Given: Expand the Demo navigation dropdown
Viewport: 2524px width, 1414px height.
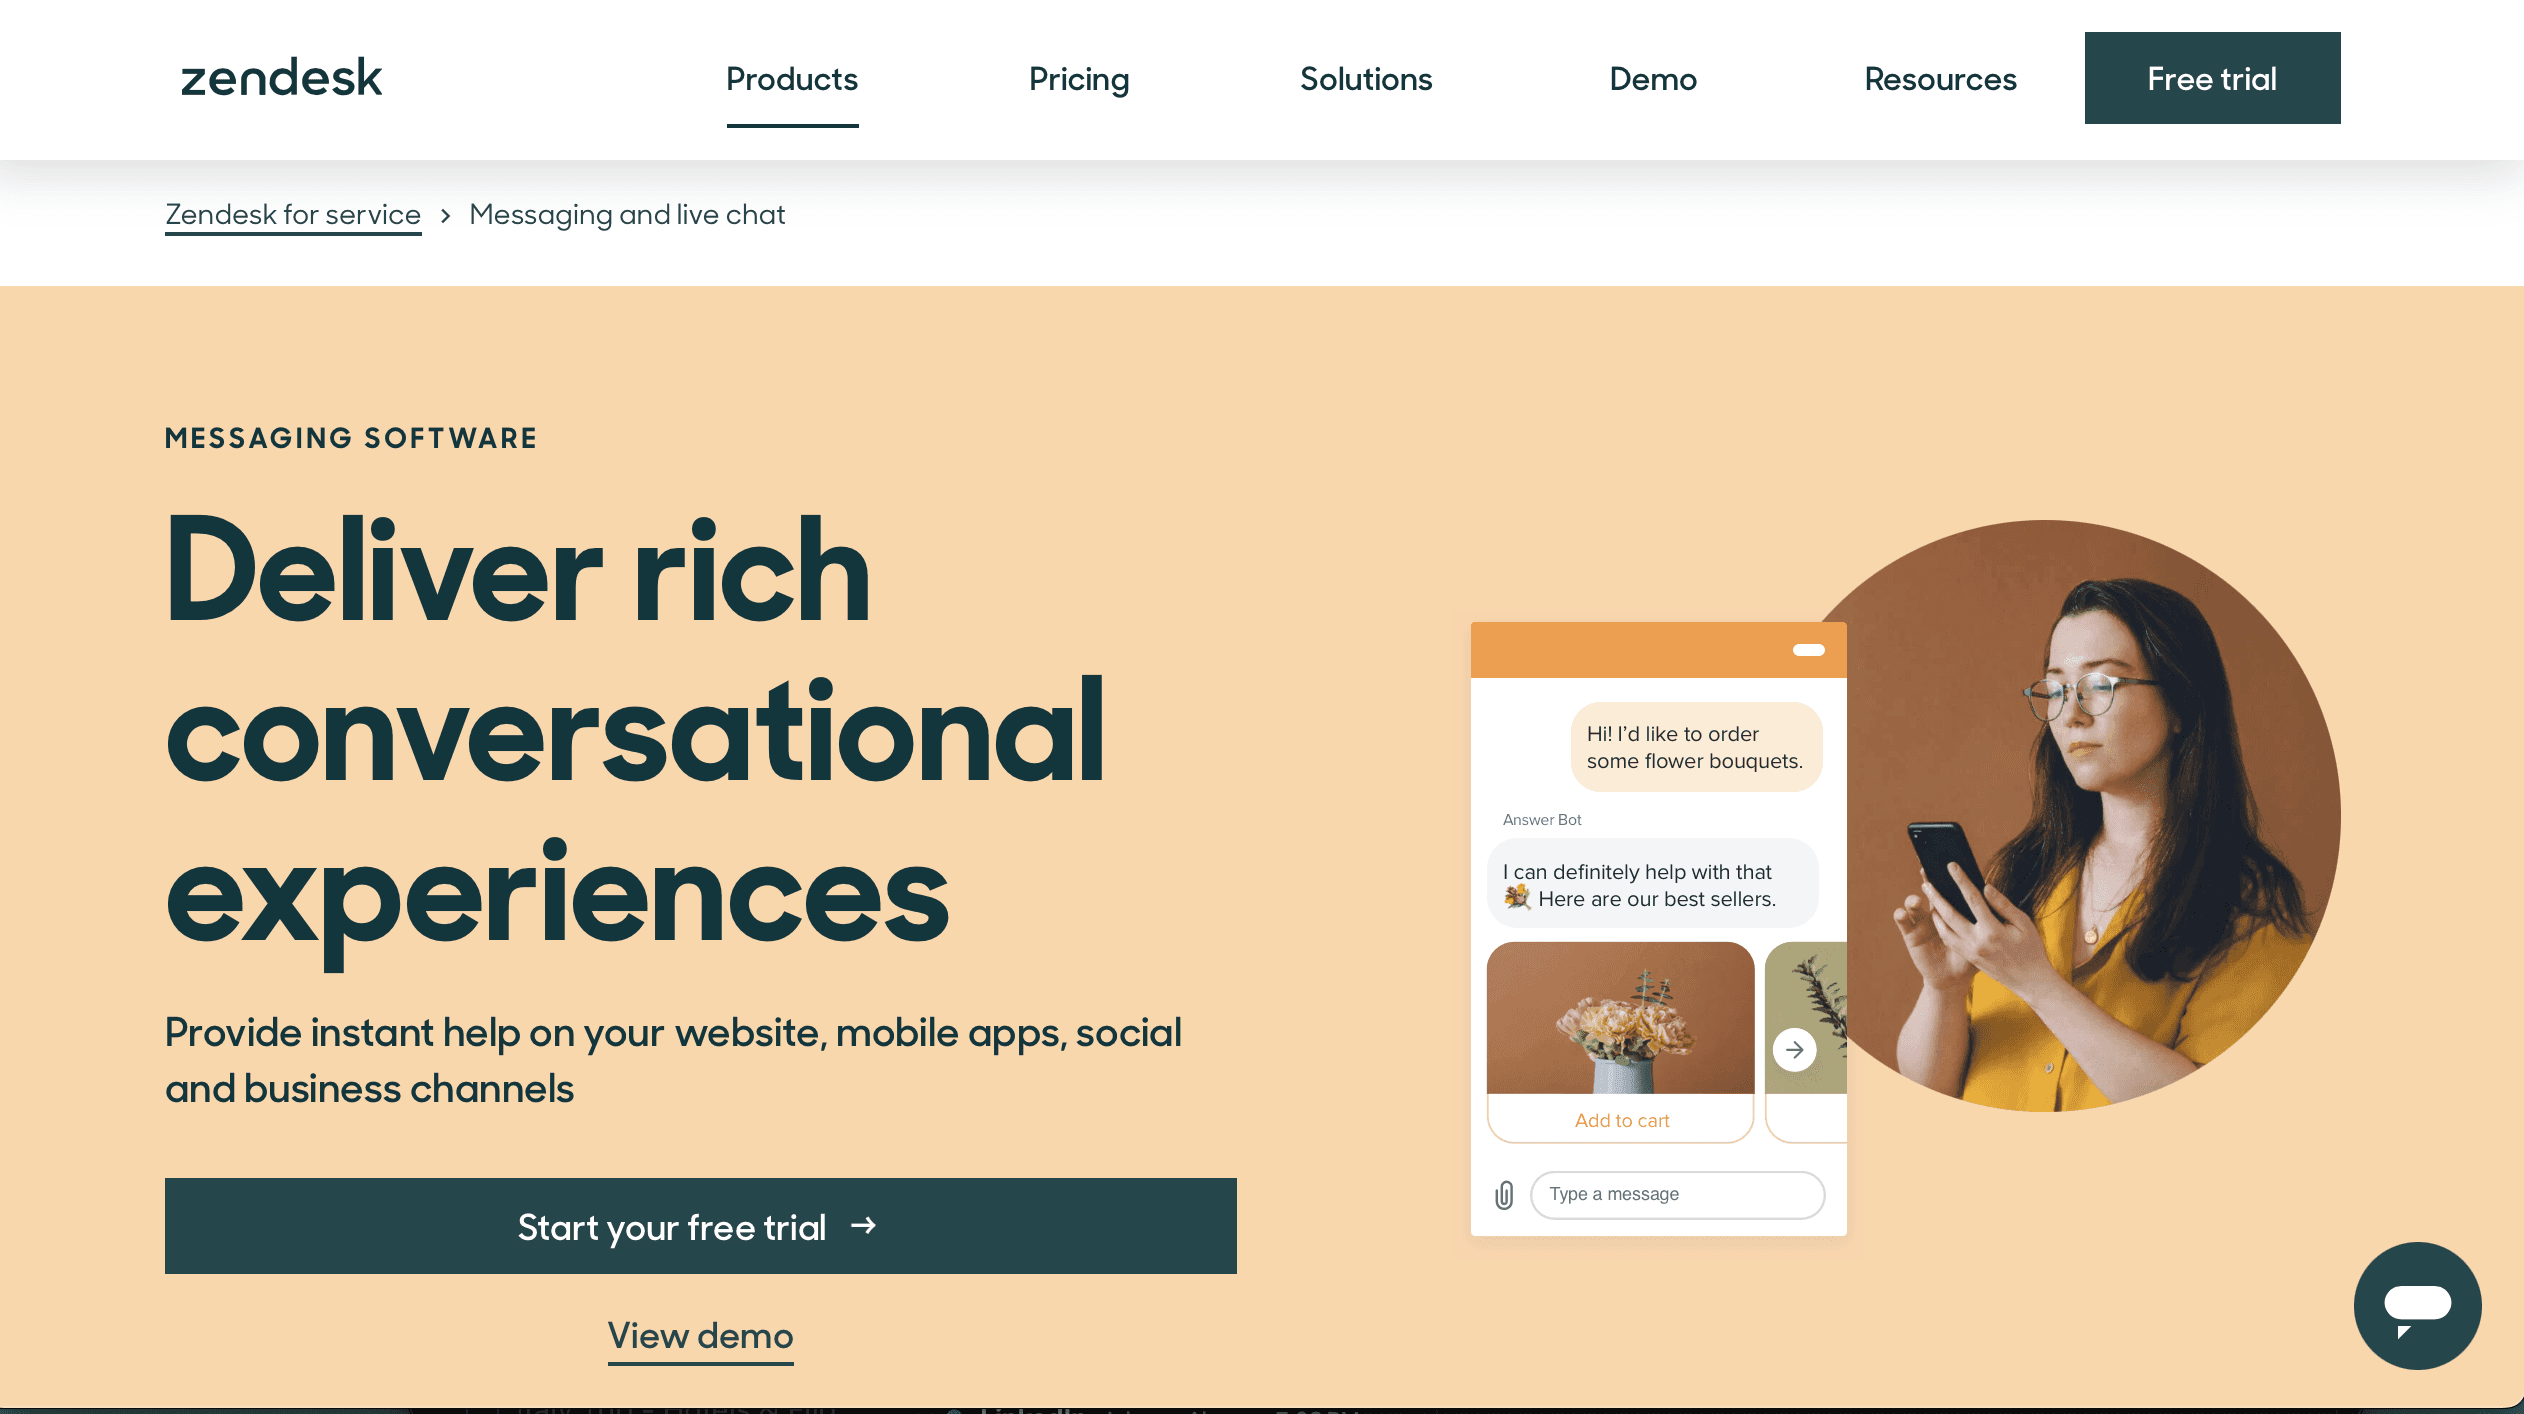Looking at the screenshot, I should (x=1652, y=80).
